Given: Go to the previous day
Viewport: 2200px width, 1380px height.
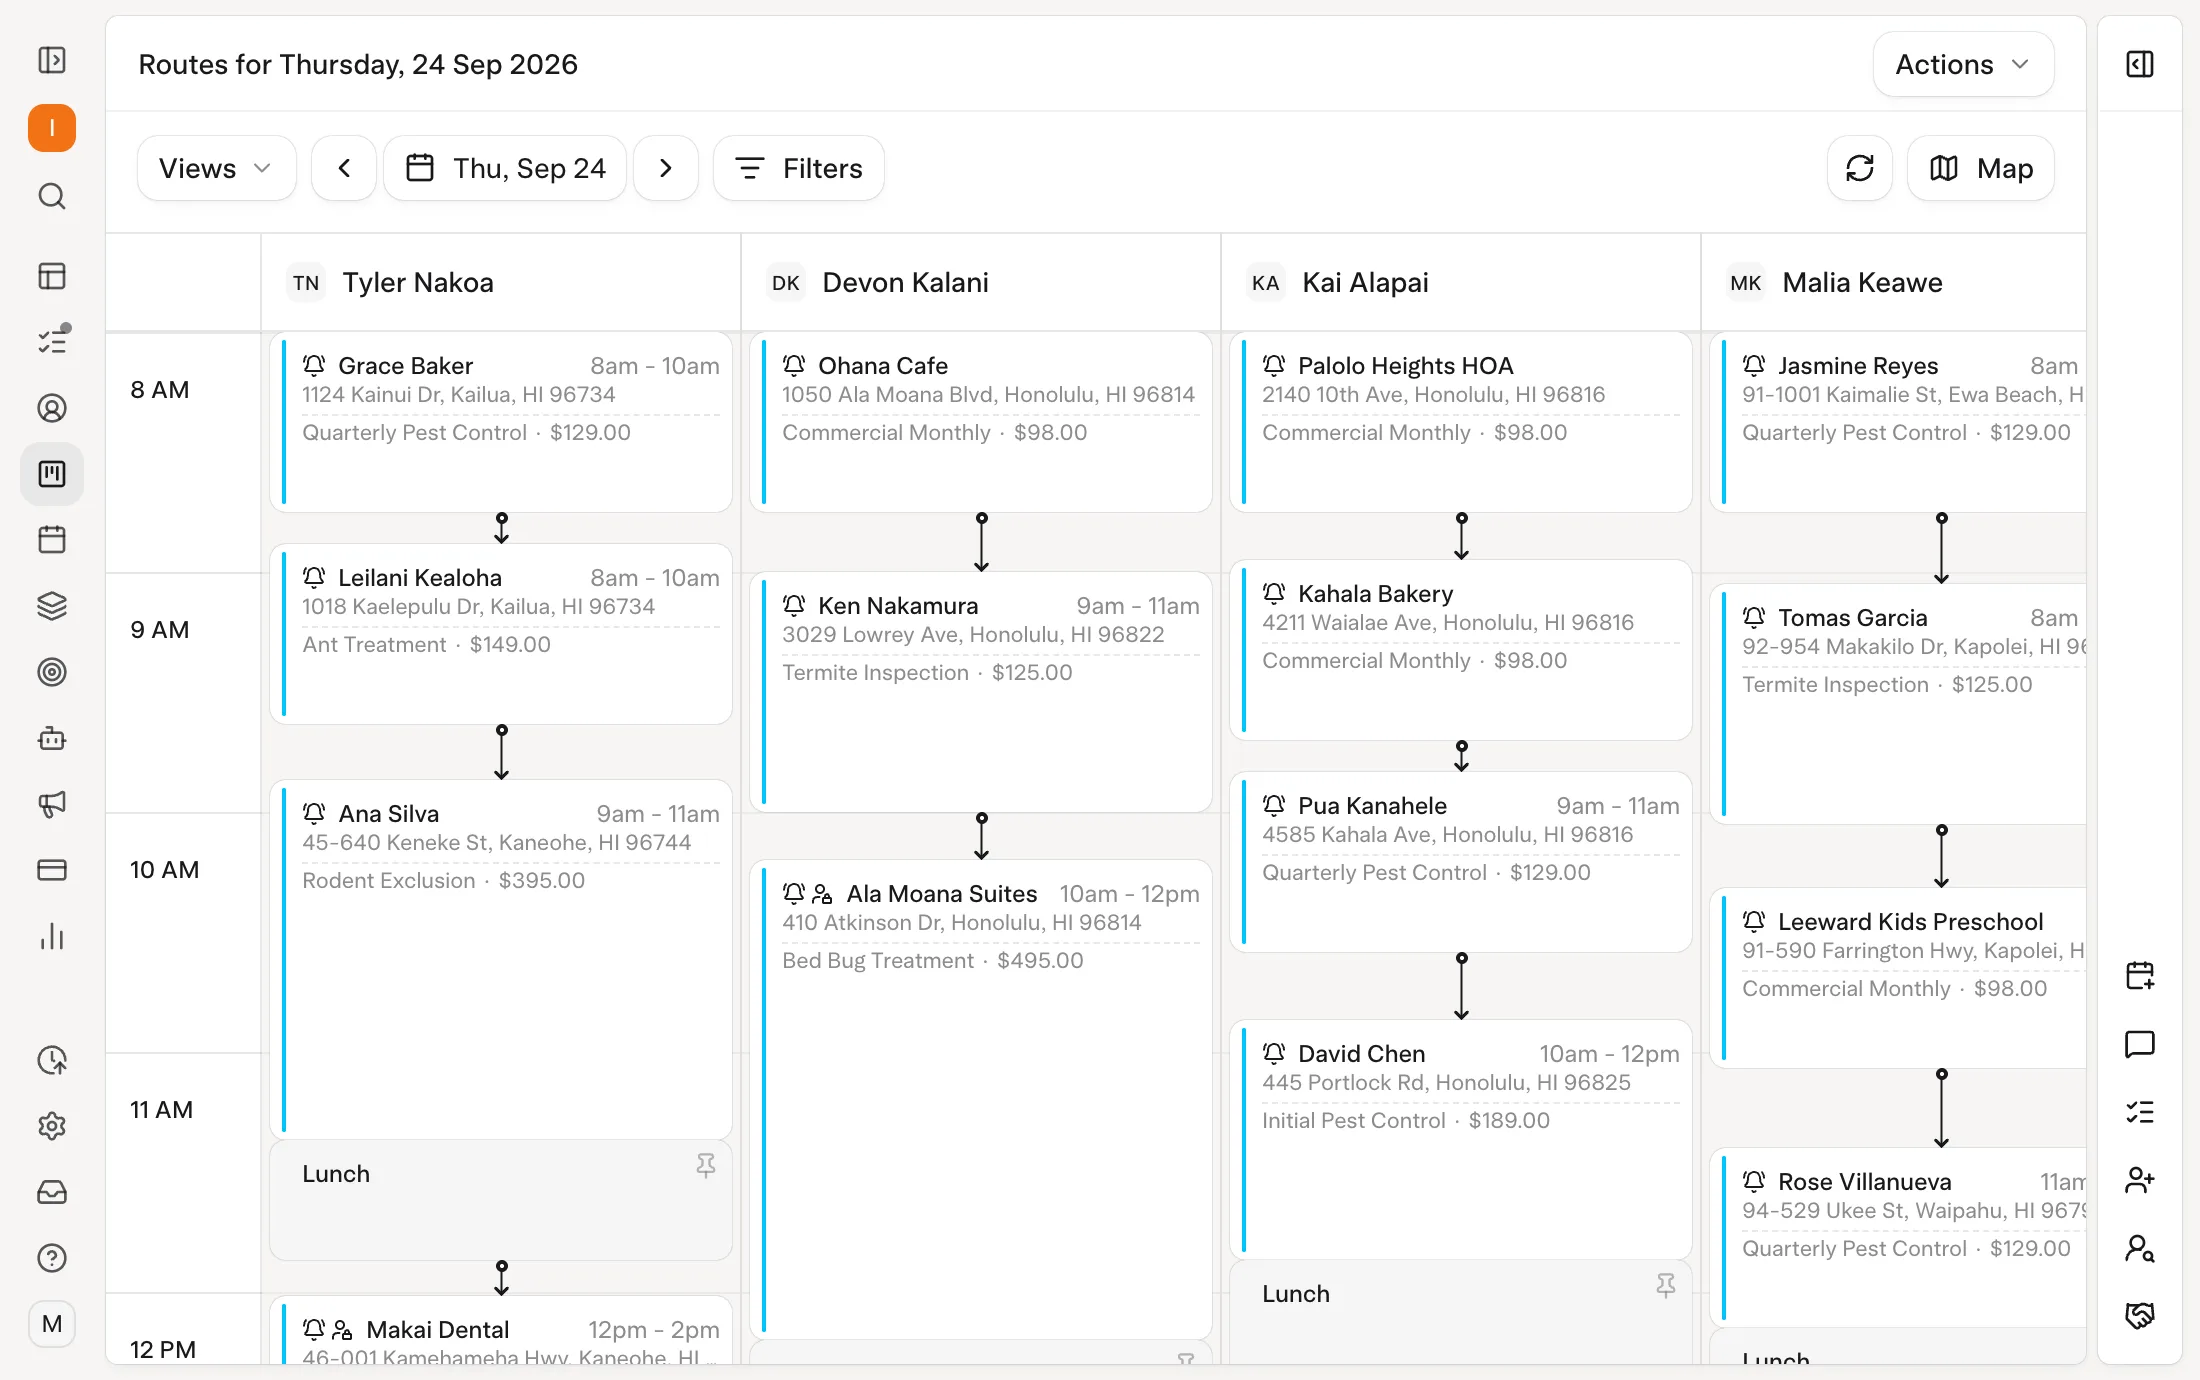Looking at the screenshot, I should (x=344, y=168).
